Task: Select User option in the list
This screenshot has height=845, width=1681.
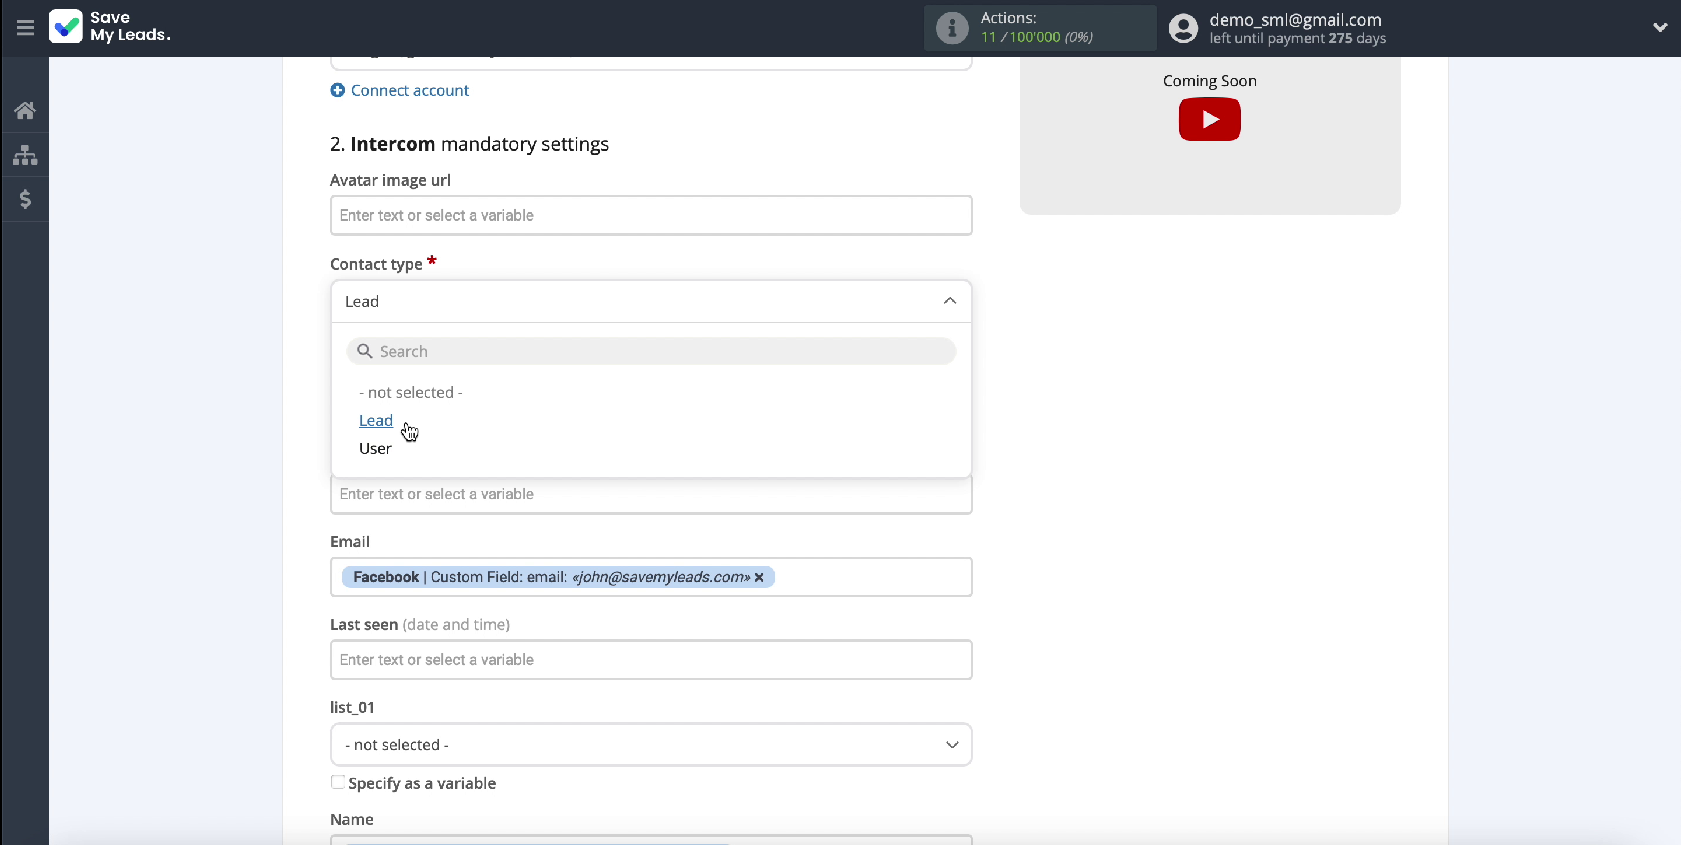Action: (375, 449)
